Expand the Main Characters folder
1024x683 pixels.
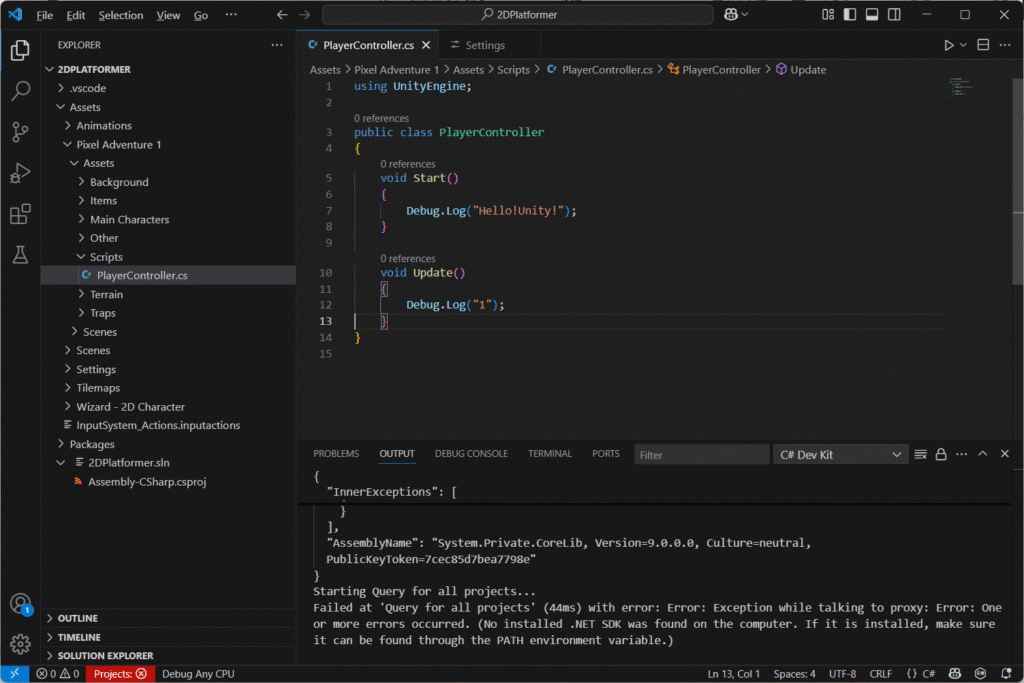168,219
